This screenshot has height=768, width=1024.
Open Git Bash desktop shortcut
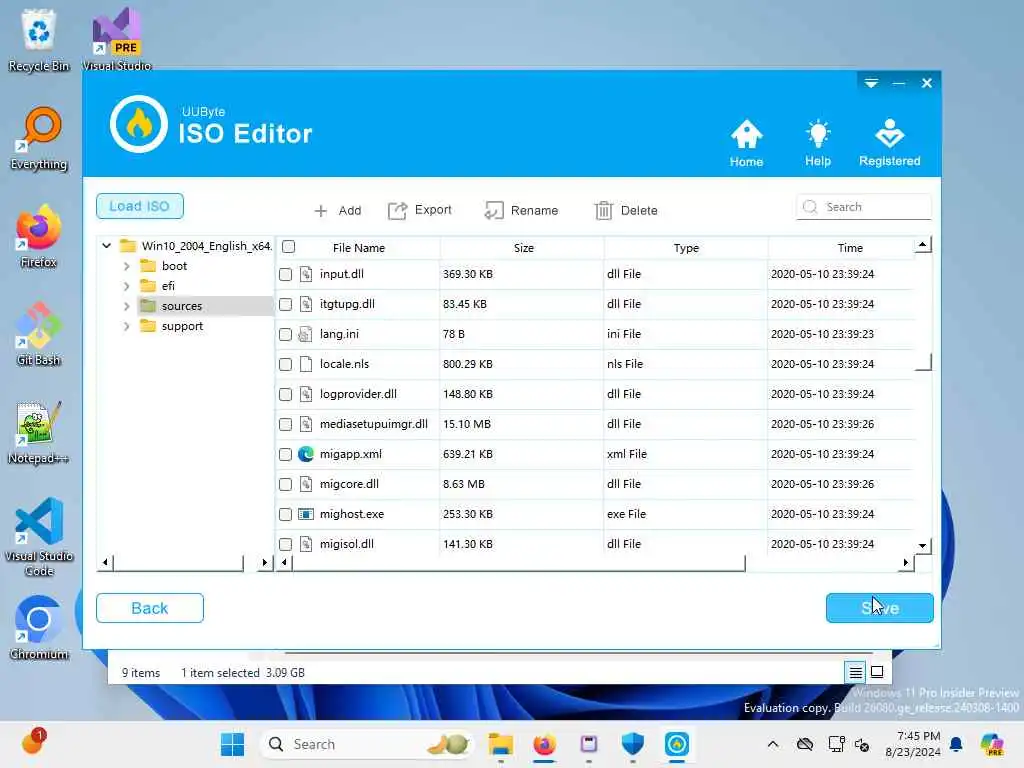pos(39,334)
